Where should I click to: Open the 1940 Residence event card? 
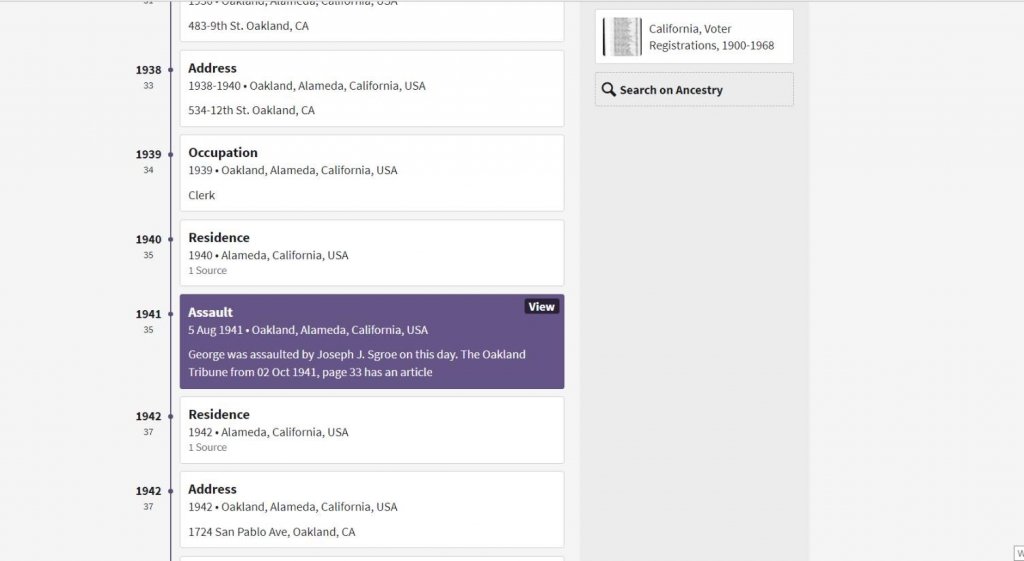click(371, 253)
